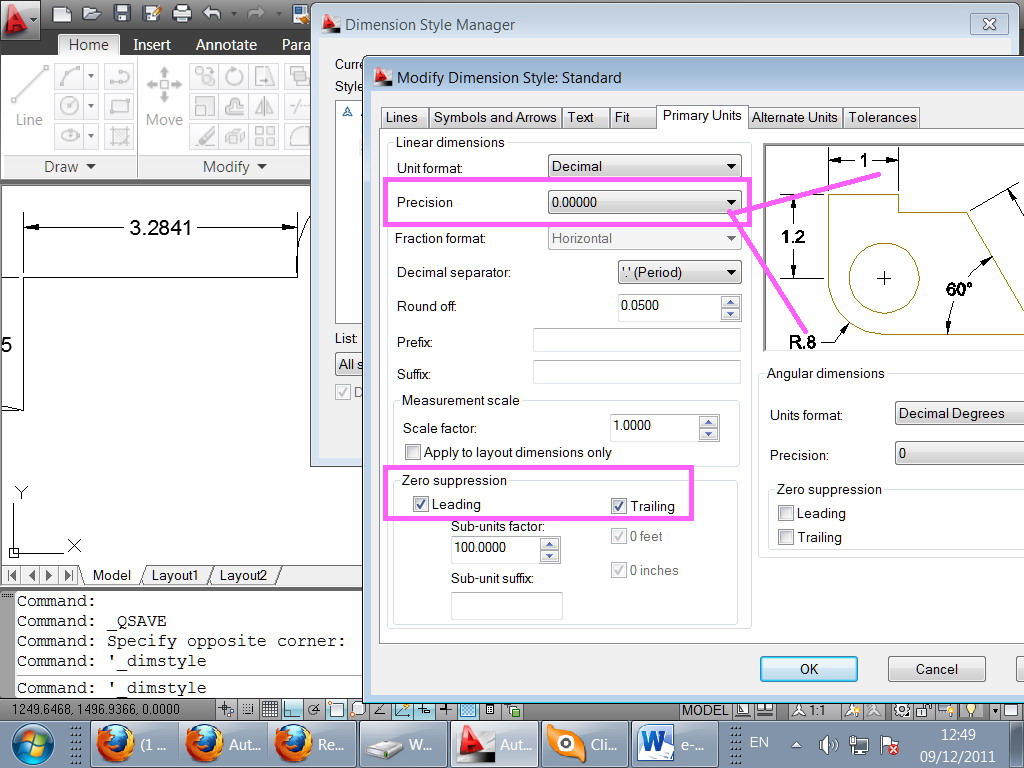The image size is (1024, 768).
Task: Click the Prefix input field
Action: tap(637, 340)
